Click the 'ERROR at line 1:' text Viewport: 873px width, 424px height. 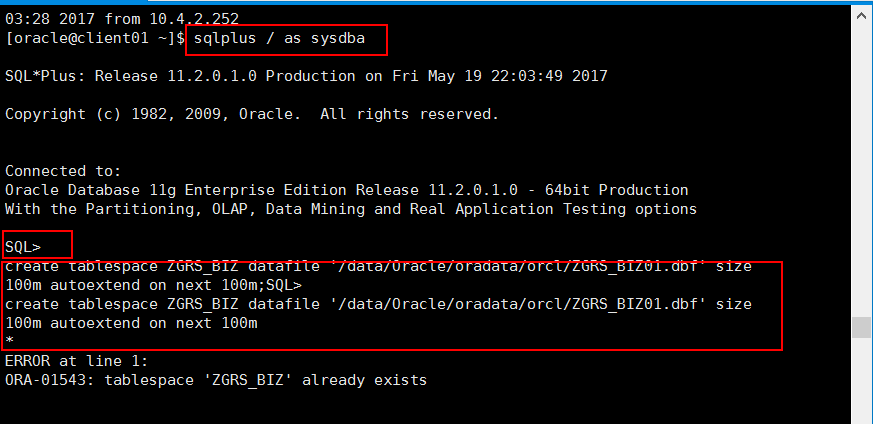pyautogui.click(x=76, y=361)
